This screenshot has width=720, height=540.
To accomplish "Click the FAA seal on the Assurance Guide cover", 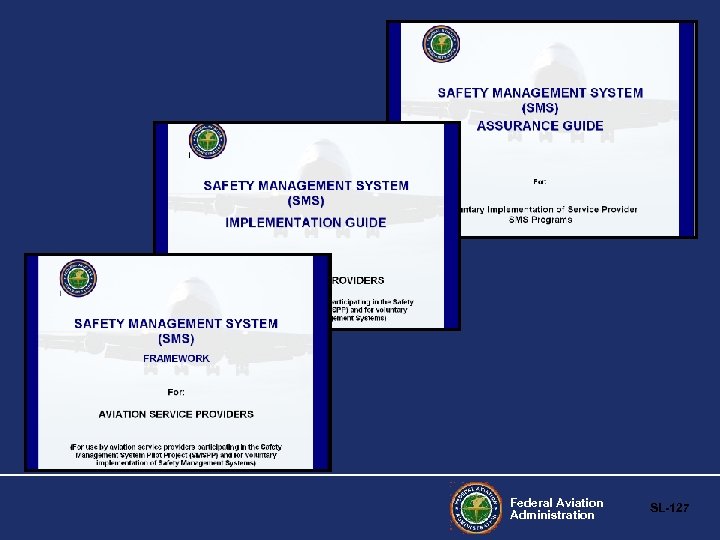I will tap(441, 44).
